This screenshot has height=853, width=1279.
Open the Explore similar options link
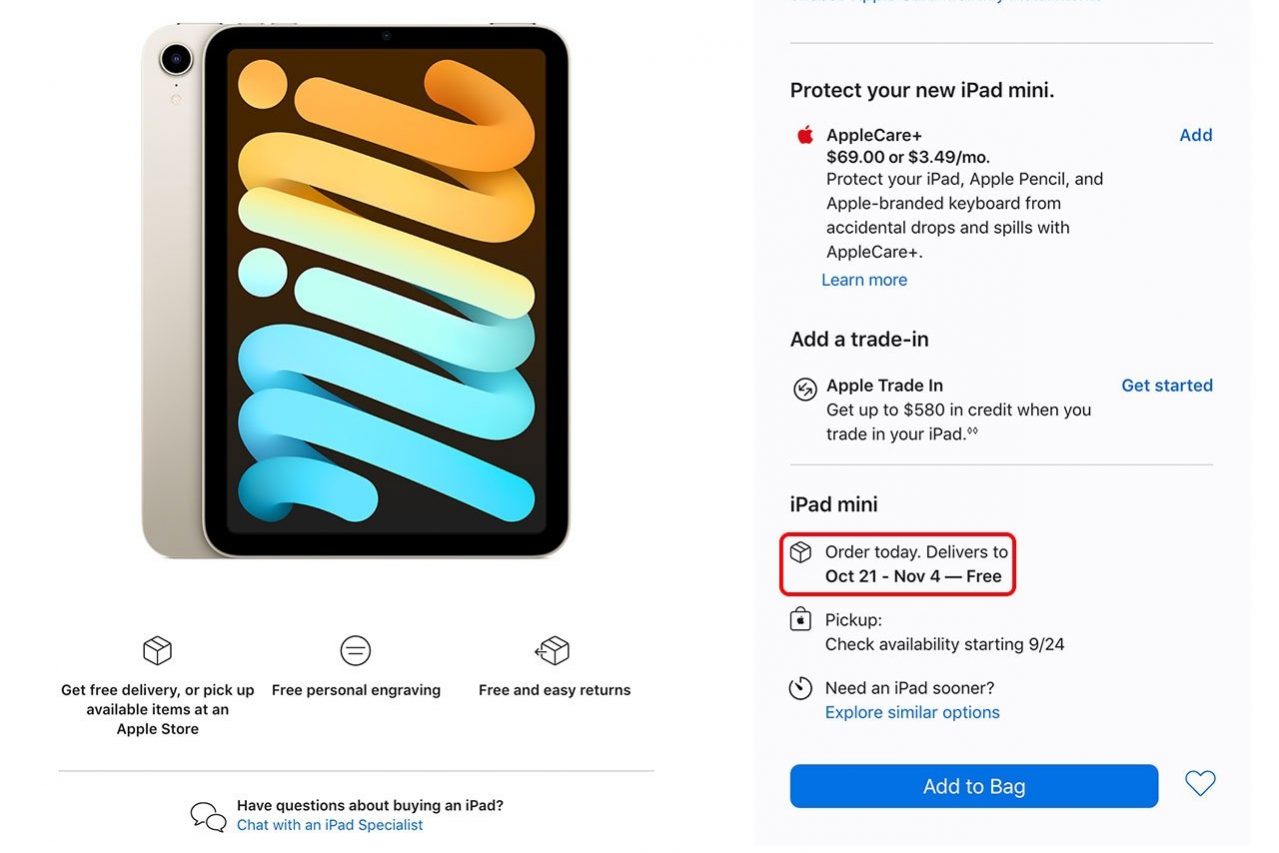912,712
